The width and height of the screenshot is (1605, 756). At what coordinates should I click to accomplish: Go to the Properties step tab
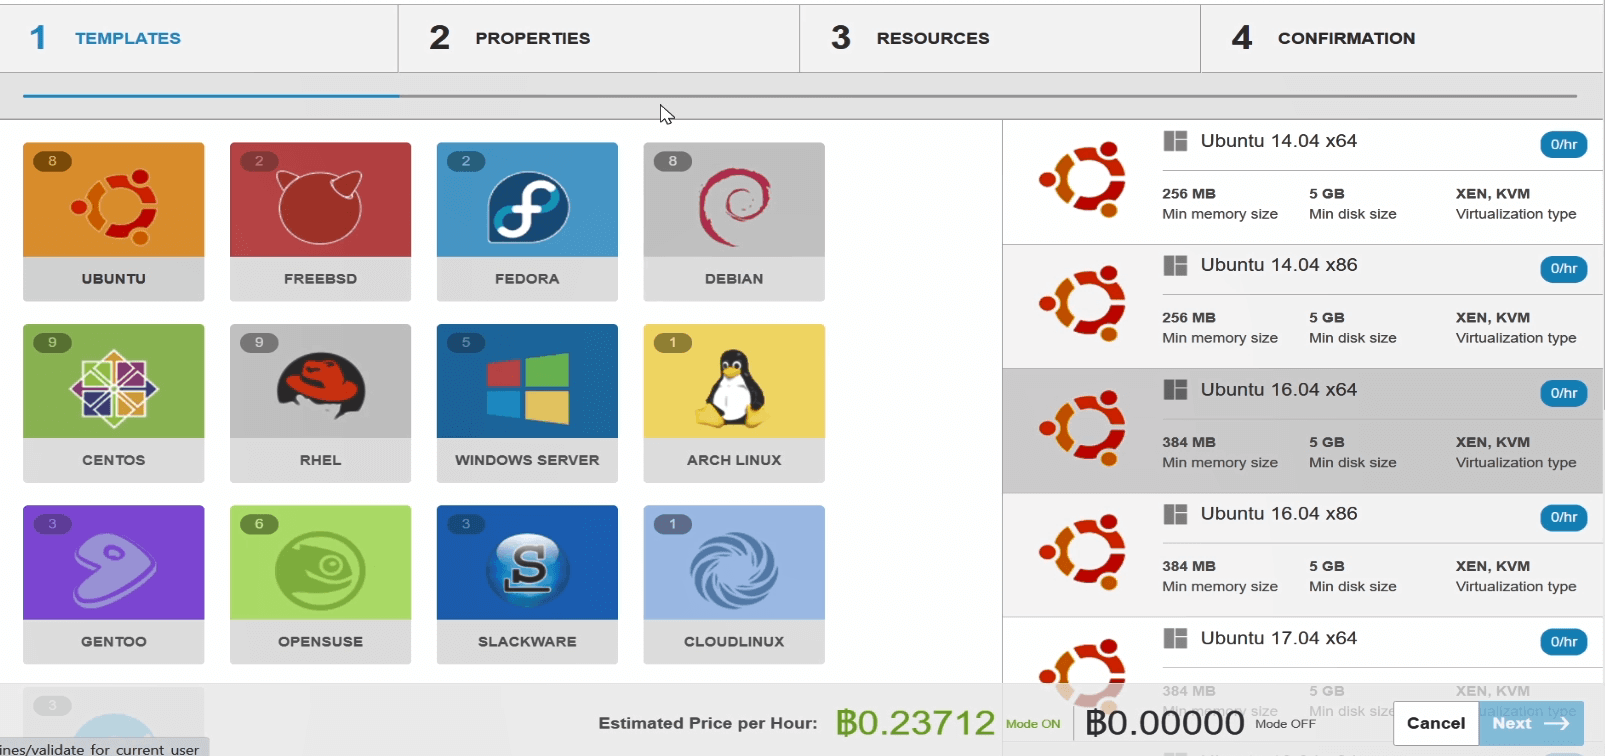point(599,38)
